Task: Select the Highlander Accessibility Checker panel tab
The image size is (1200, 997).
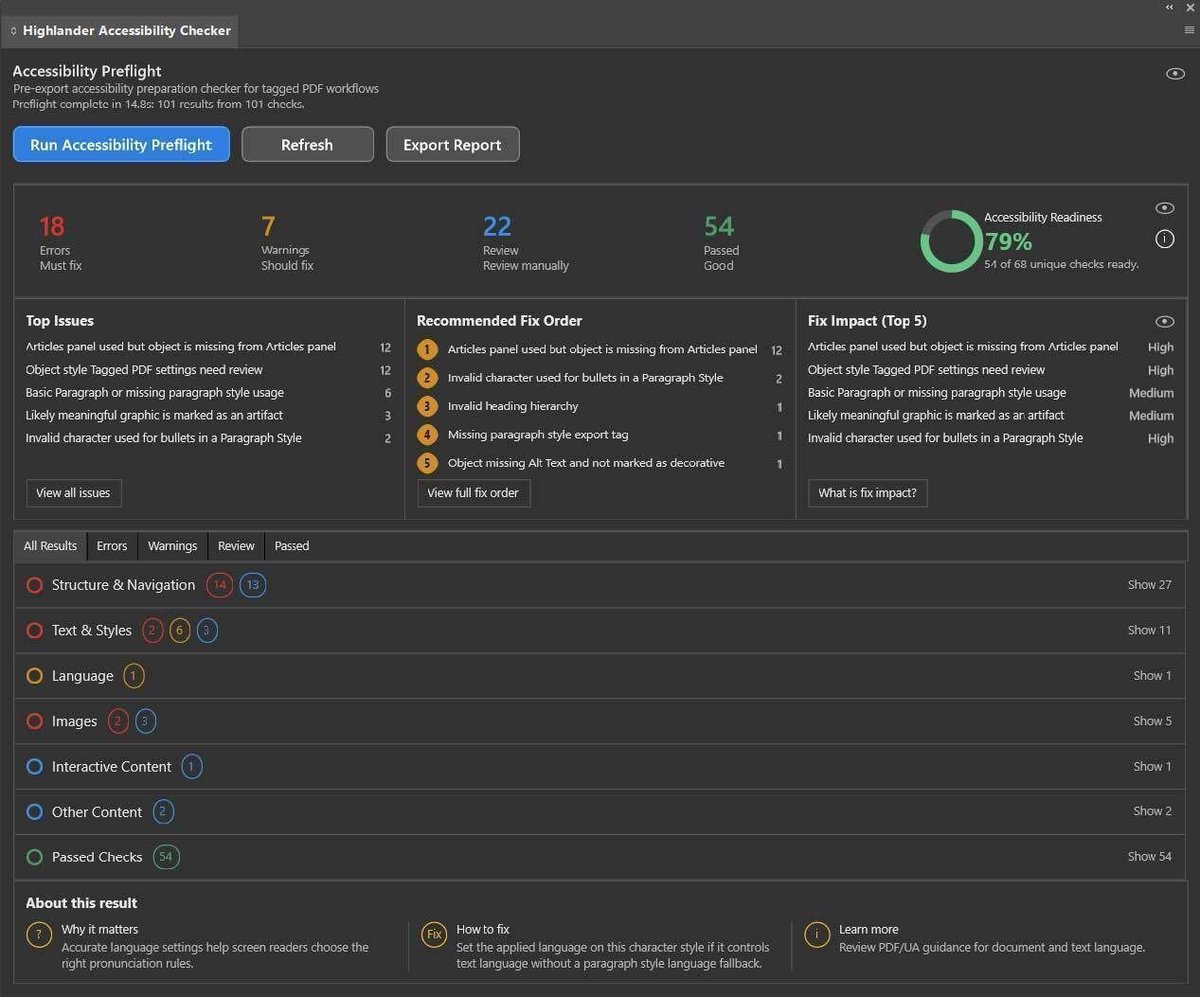Action: pos(120,31)
